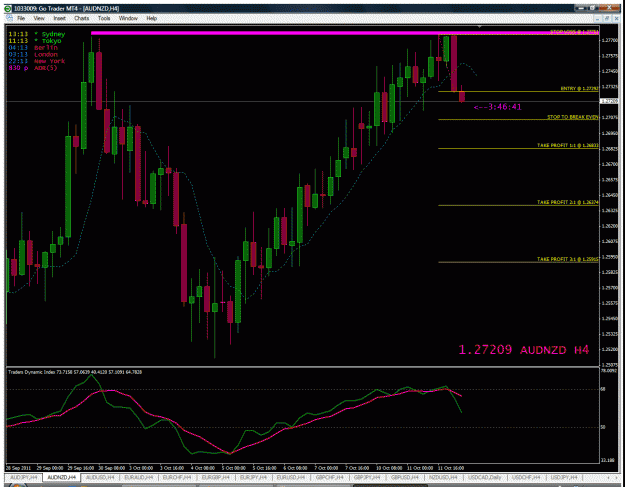Click the TAKE PROFIT 1:1 label

[568, 145]
